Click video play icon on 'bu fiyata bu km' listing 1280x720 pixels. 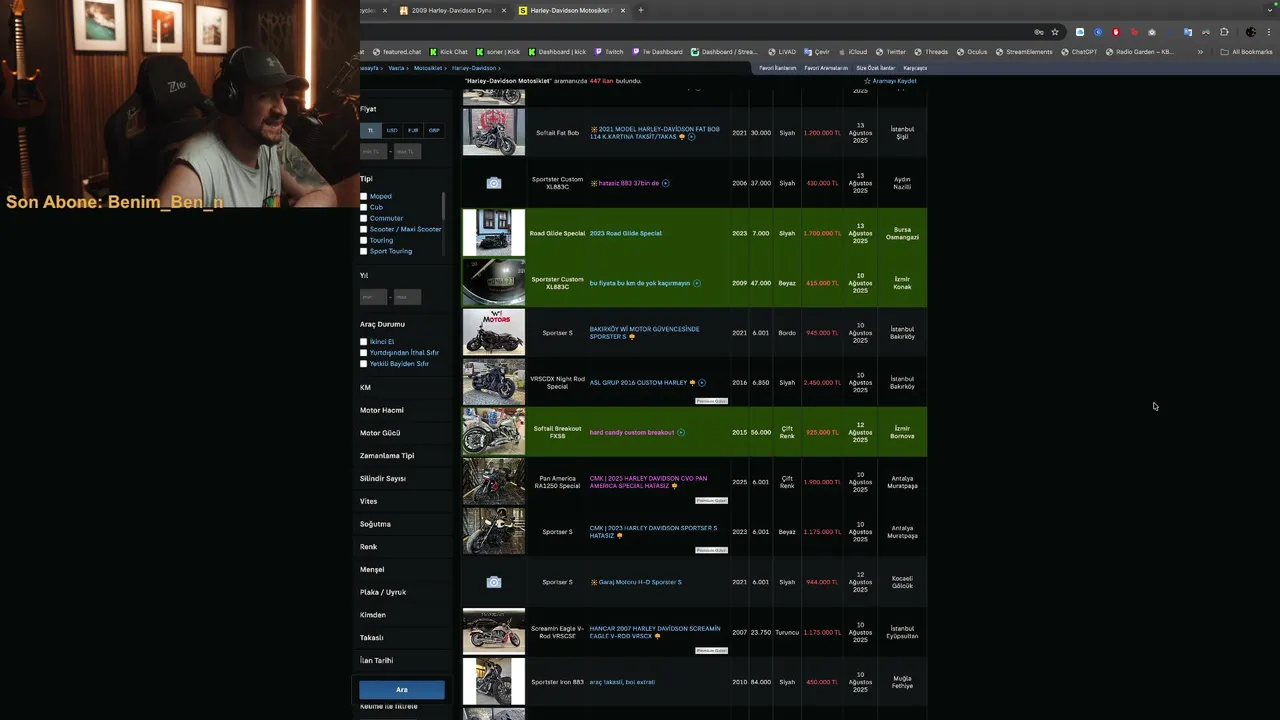[x=697, y=283]
